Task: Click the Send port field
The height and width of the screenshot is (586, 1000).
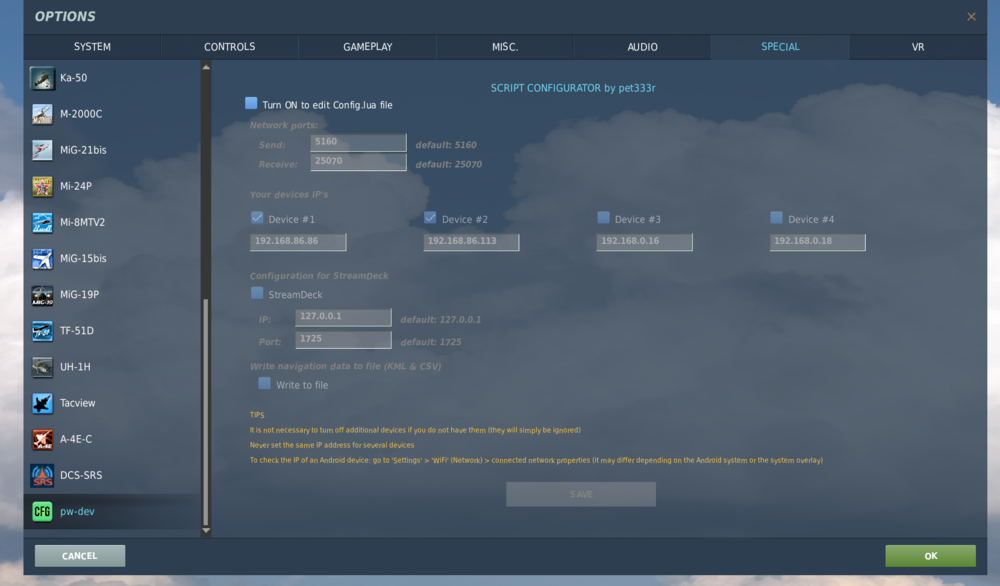Action: pos(358,142)
